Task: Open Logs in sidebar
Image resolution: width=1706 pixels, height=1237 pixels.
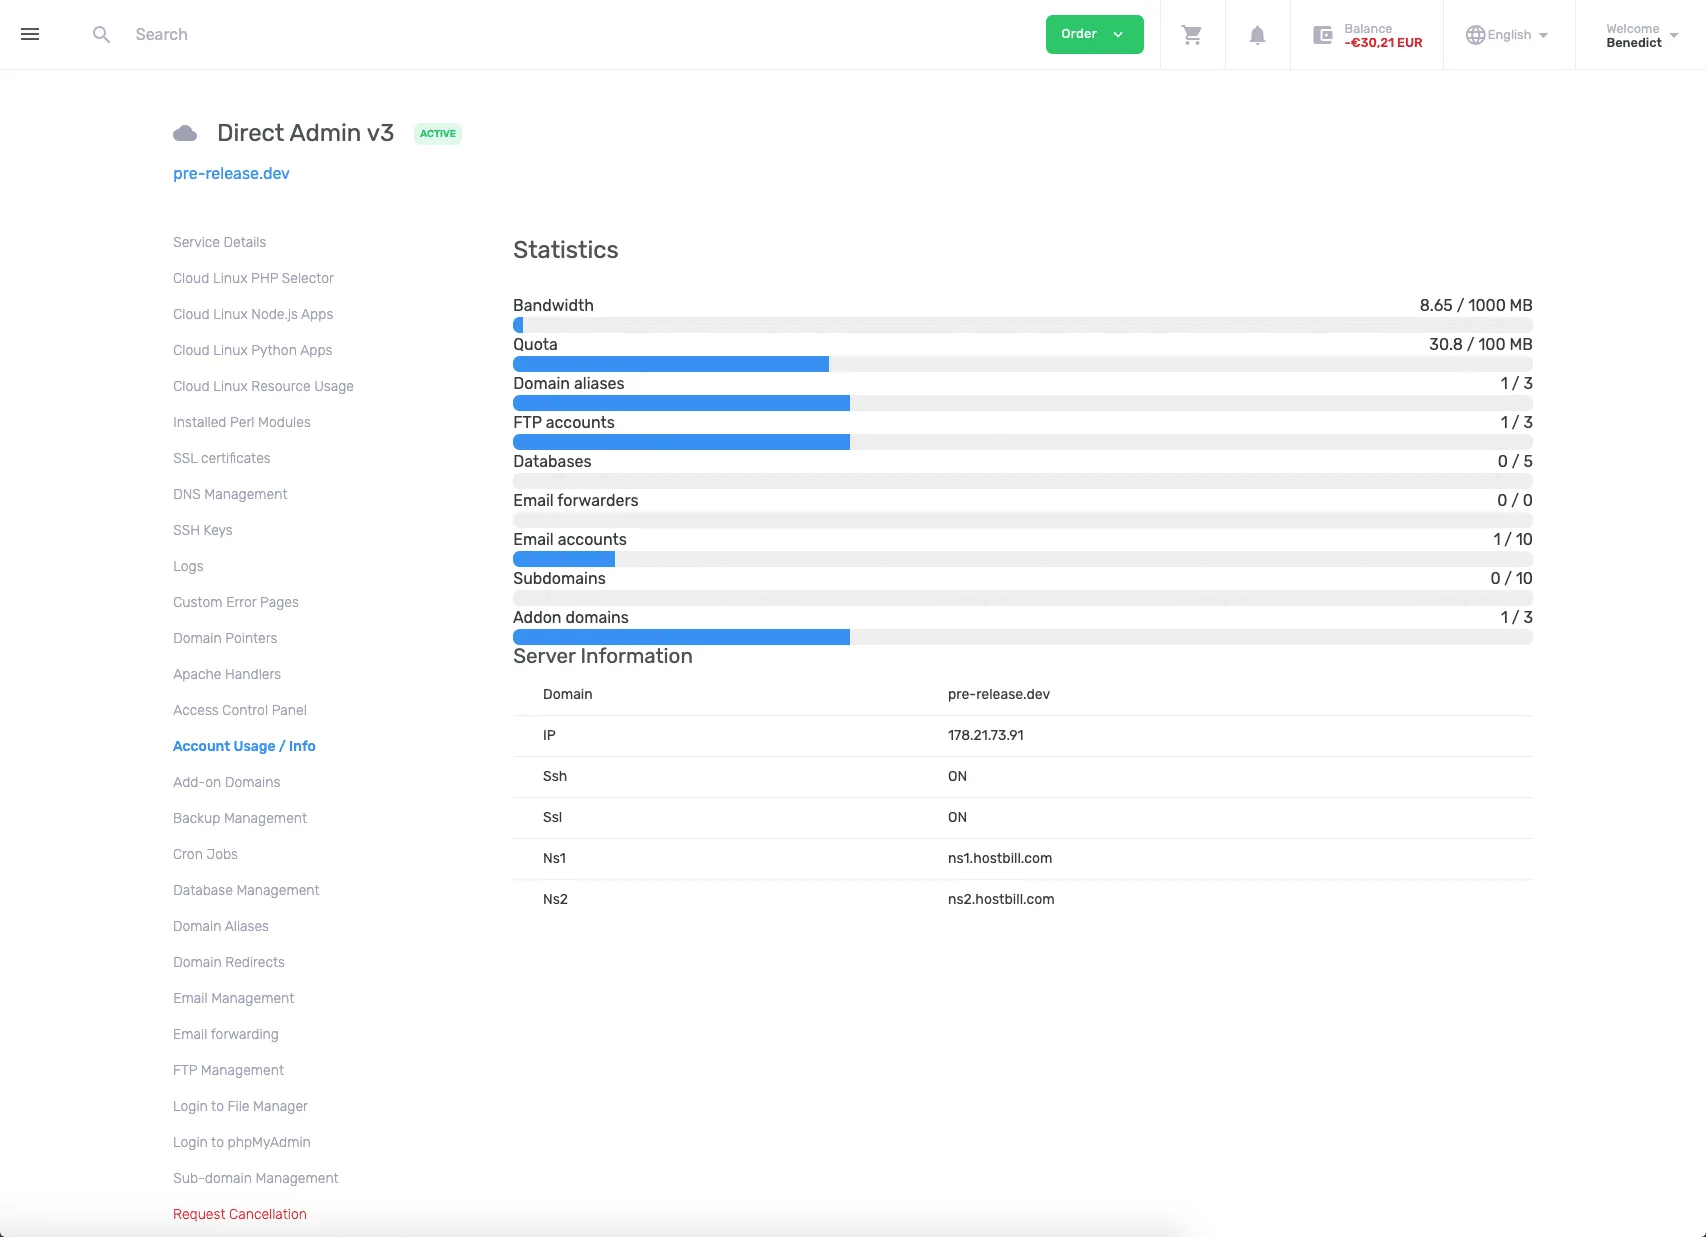Action: tap(188, 566)
